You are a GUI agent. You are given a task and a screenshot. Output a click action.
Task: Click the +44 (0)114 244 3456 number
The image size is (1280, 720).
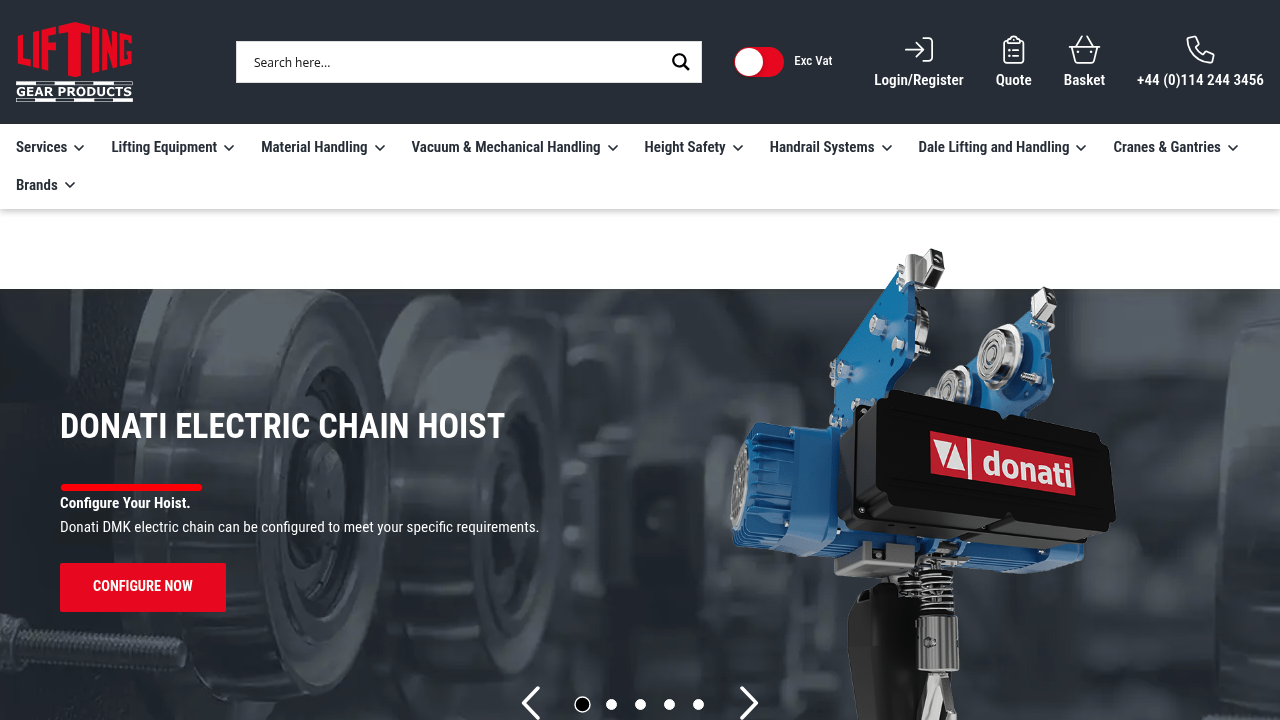click(1200, 80)
